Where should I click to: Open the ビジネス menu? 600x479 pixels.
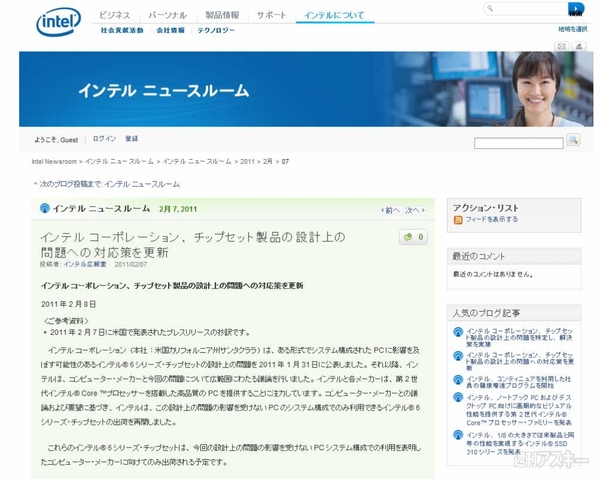point(114,15)
